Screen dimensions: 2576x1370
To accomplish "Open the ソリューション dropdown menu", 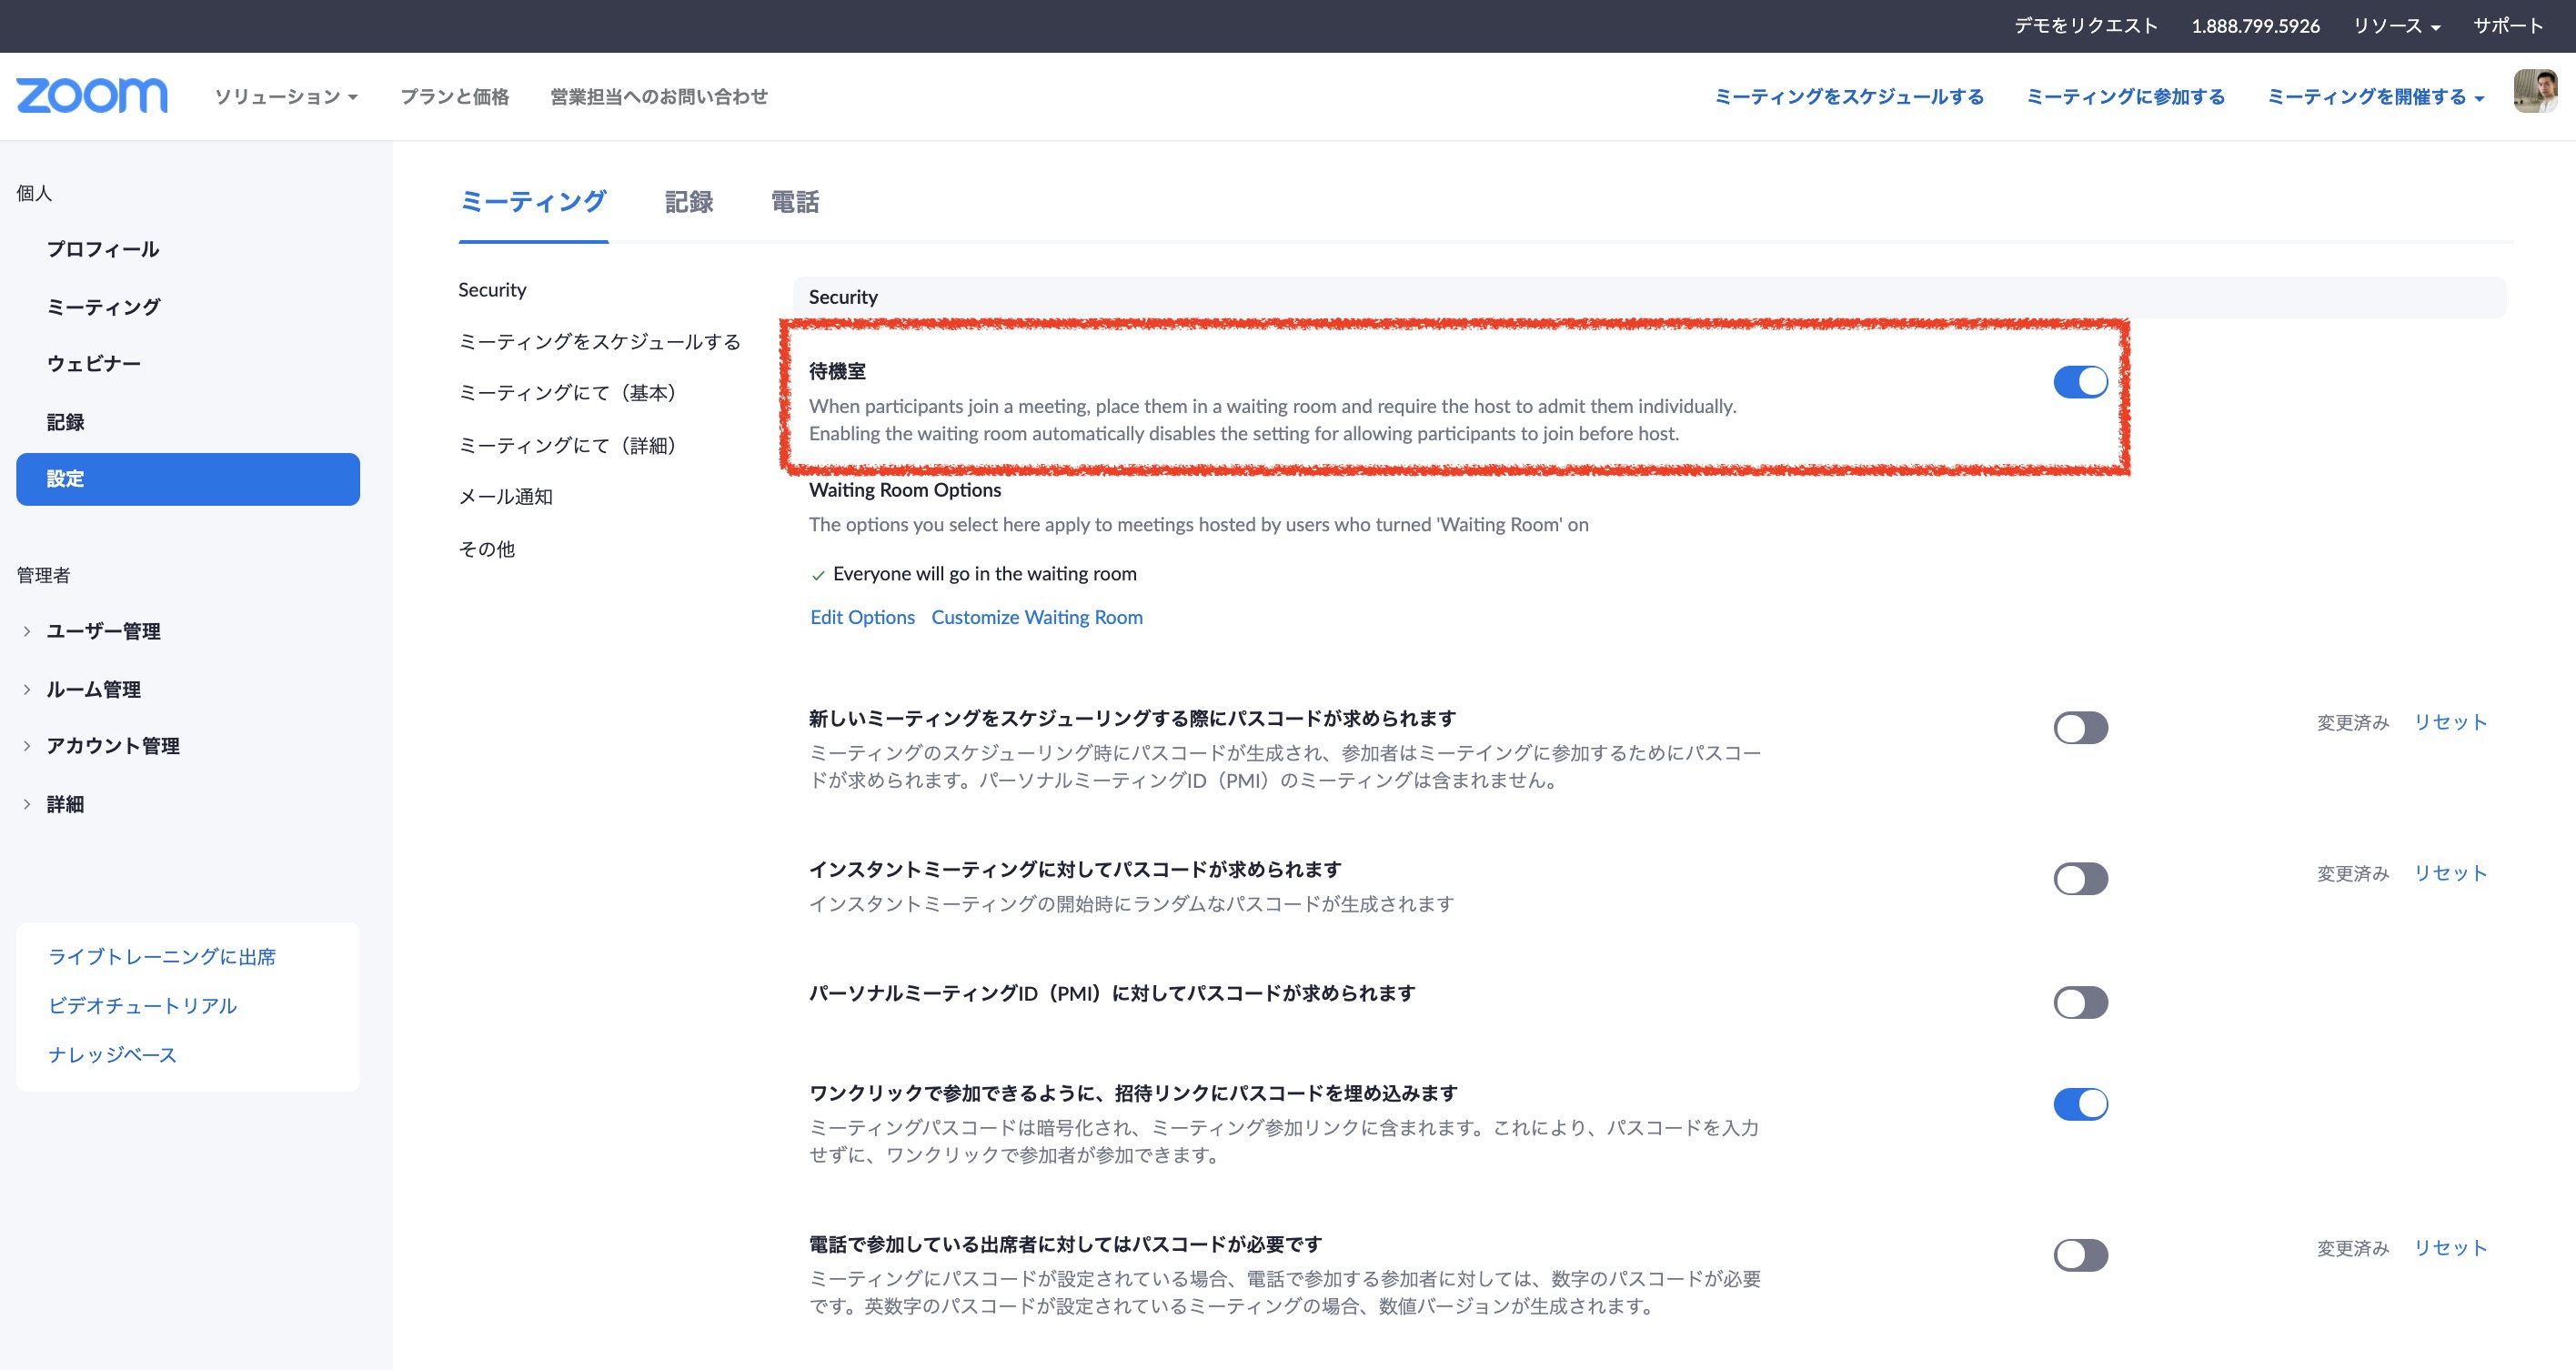I will pos(286,97).
